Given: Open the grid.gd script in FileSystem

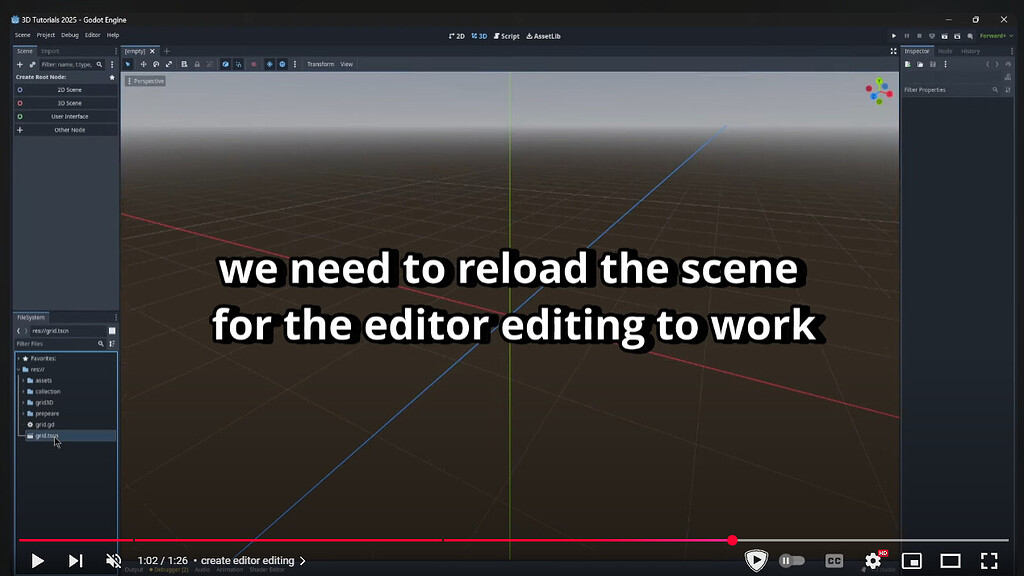Looking at the screenshot, I should [x=45, y=424].
